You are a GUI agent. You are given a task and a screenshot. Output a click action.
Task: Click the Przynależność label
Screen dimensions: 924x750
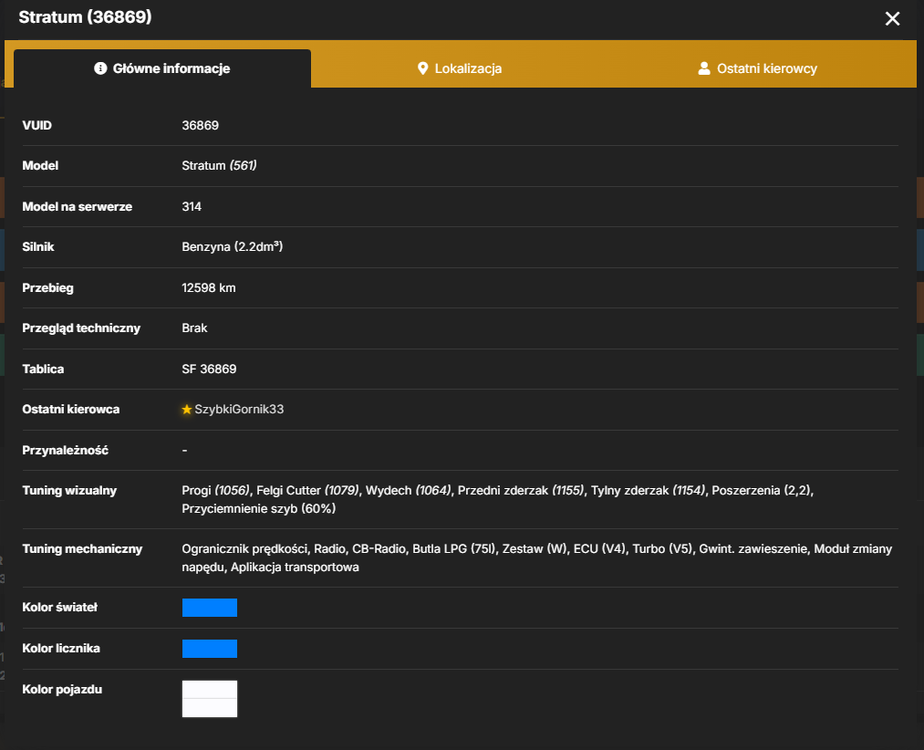(65, 451)
